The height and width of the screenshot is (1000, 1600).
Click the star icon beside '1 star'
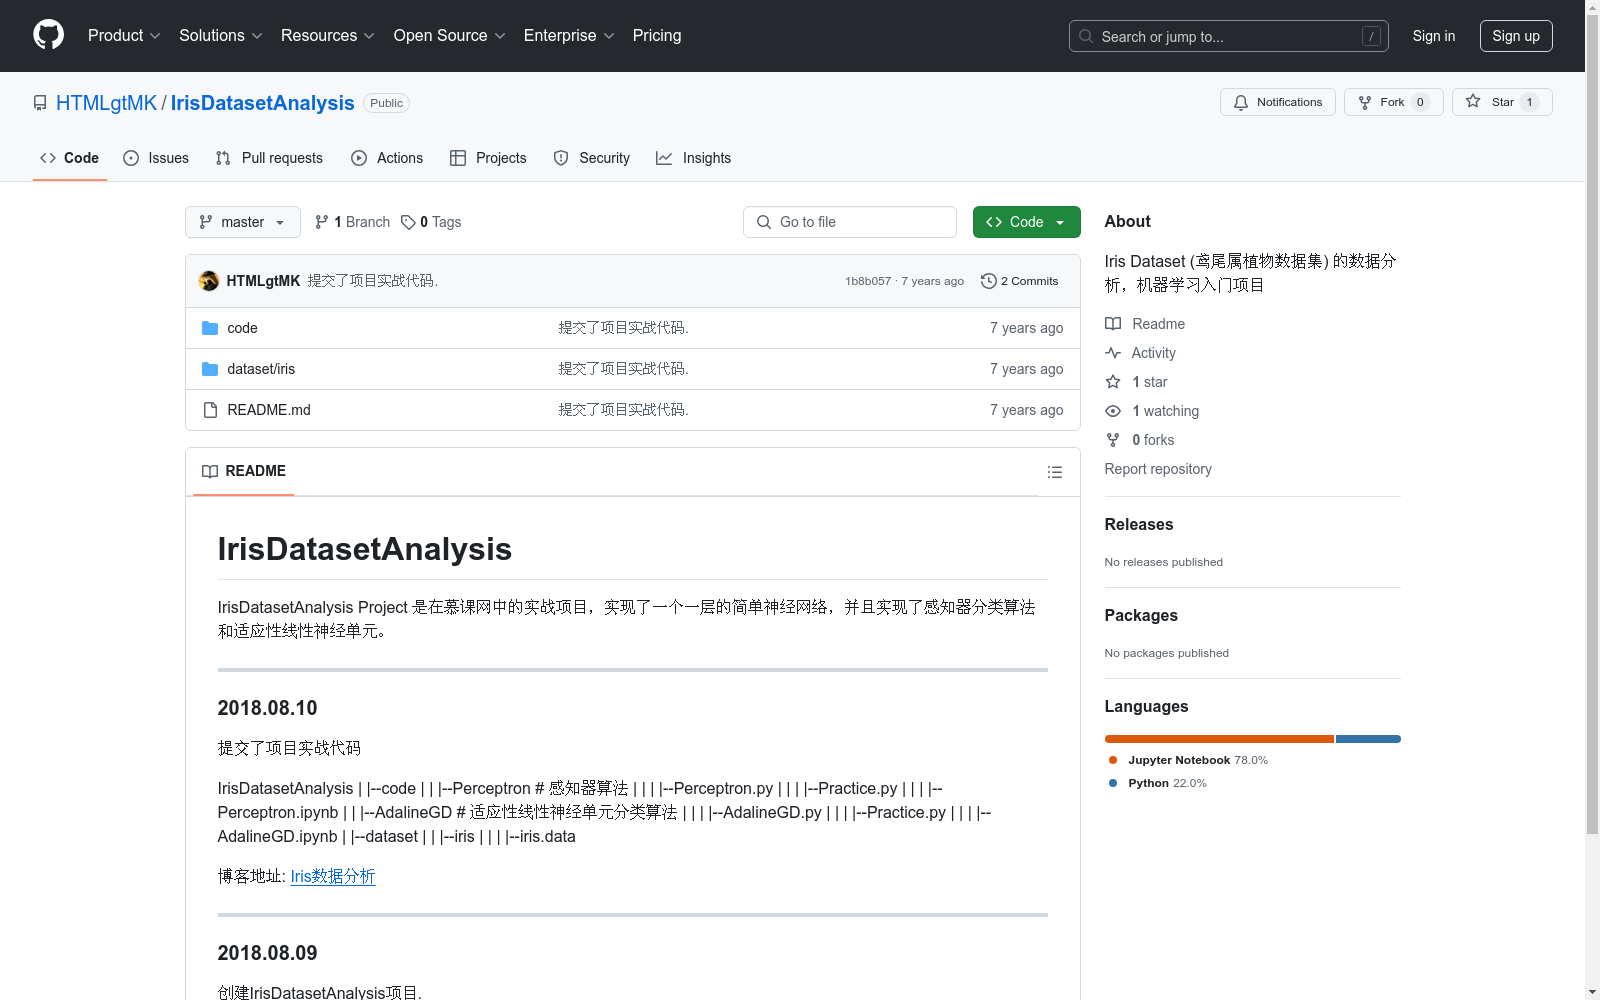[x=1113, y=382]
